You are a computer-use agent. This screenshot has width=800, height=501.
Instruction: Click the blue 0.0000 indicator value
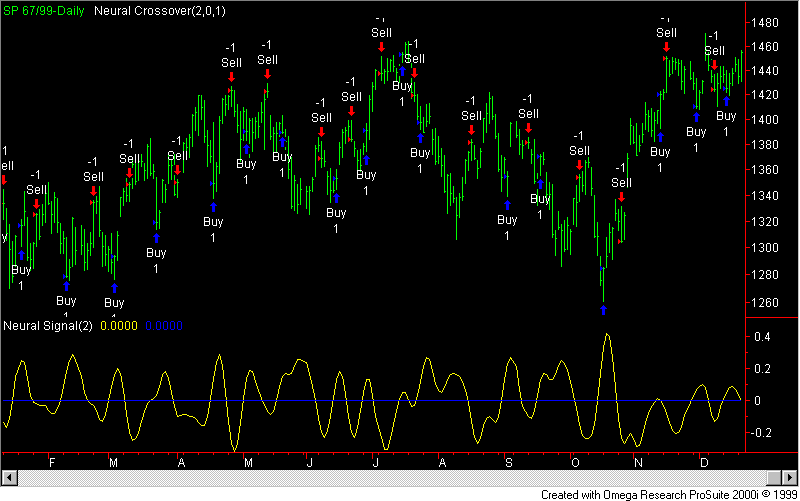[x=163, y=326]
